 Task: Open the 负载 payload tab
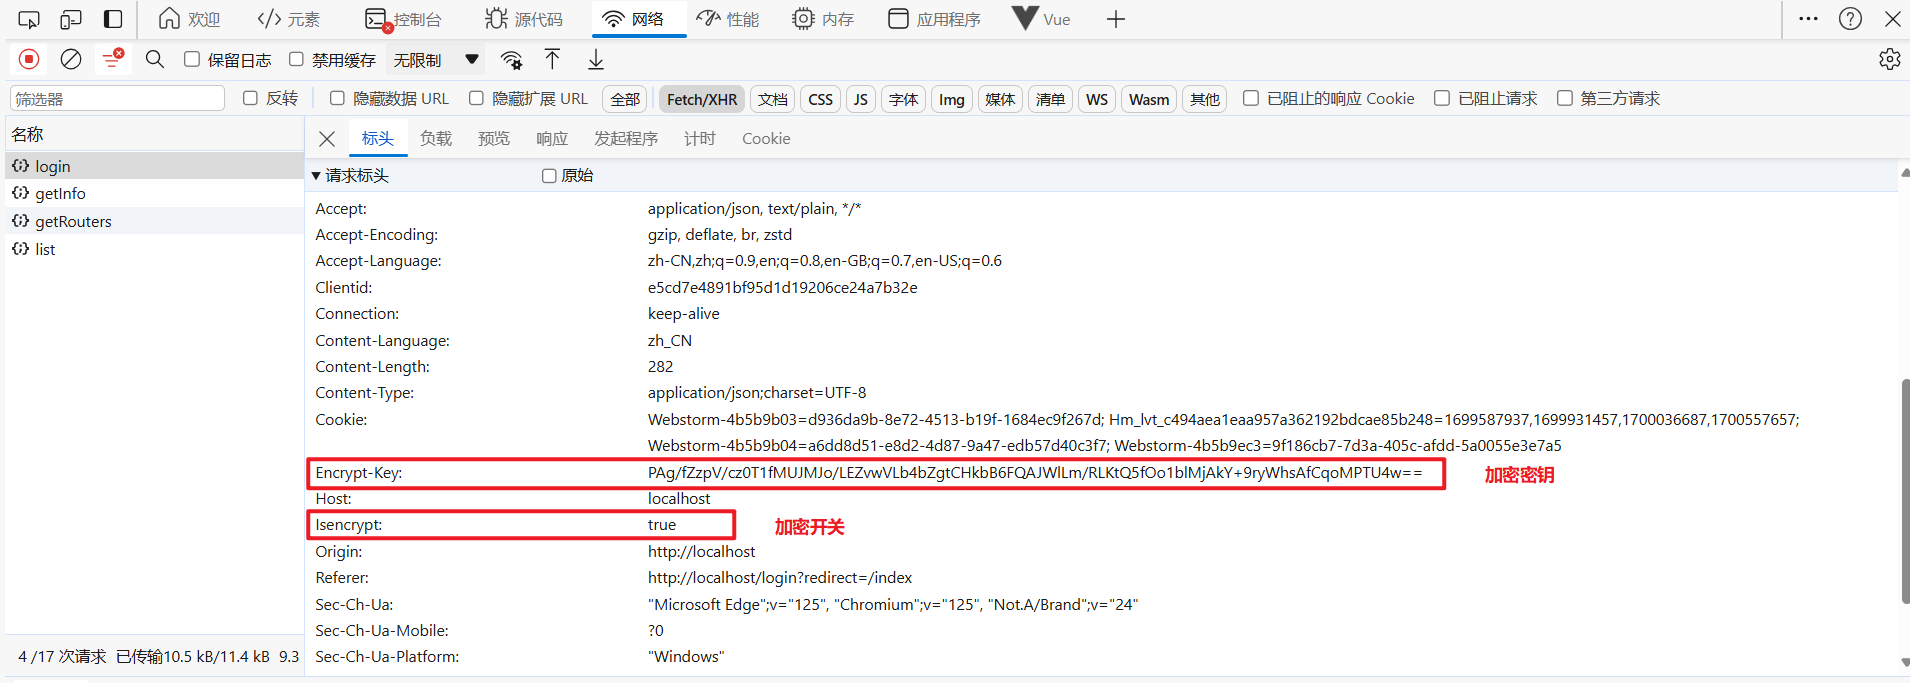pos(436,139)
